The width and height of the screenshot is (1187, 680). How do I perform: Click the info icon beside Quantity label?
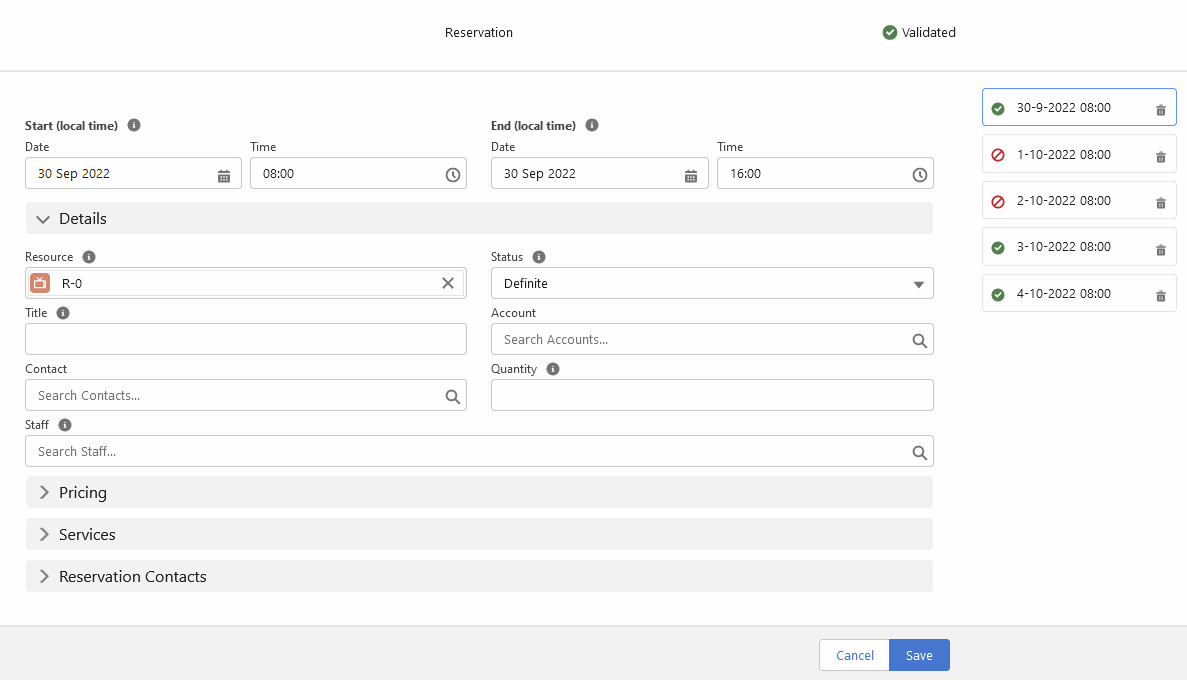tap(553, 369)
